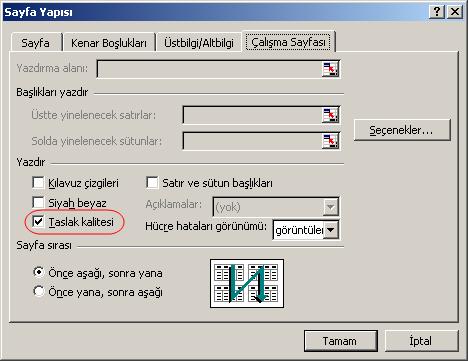468x361 pixels.
Task: Click range picker for Solda yinelenecek sütunlar
Action: coord(330,141)
